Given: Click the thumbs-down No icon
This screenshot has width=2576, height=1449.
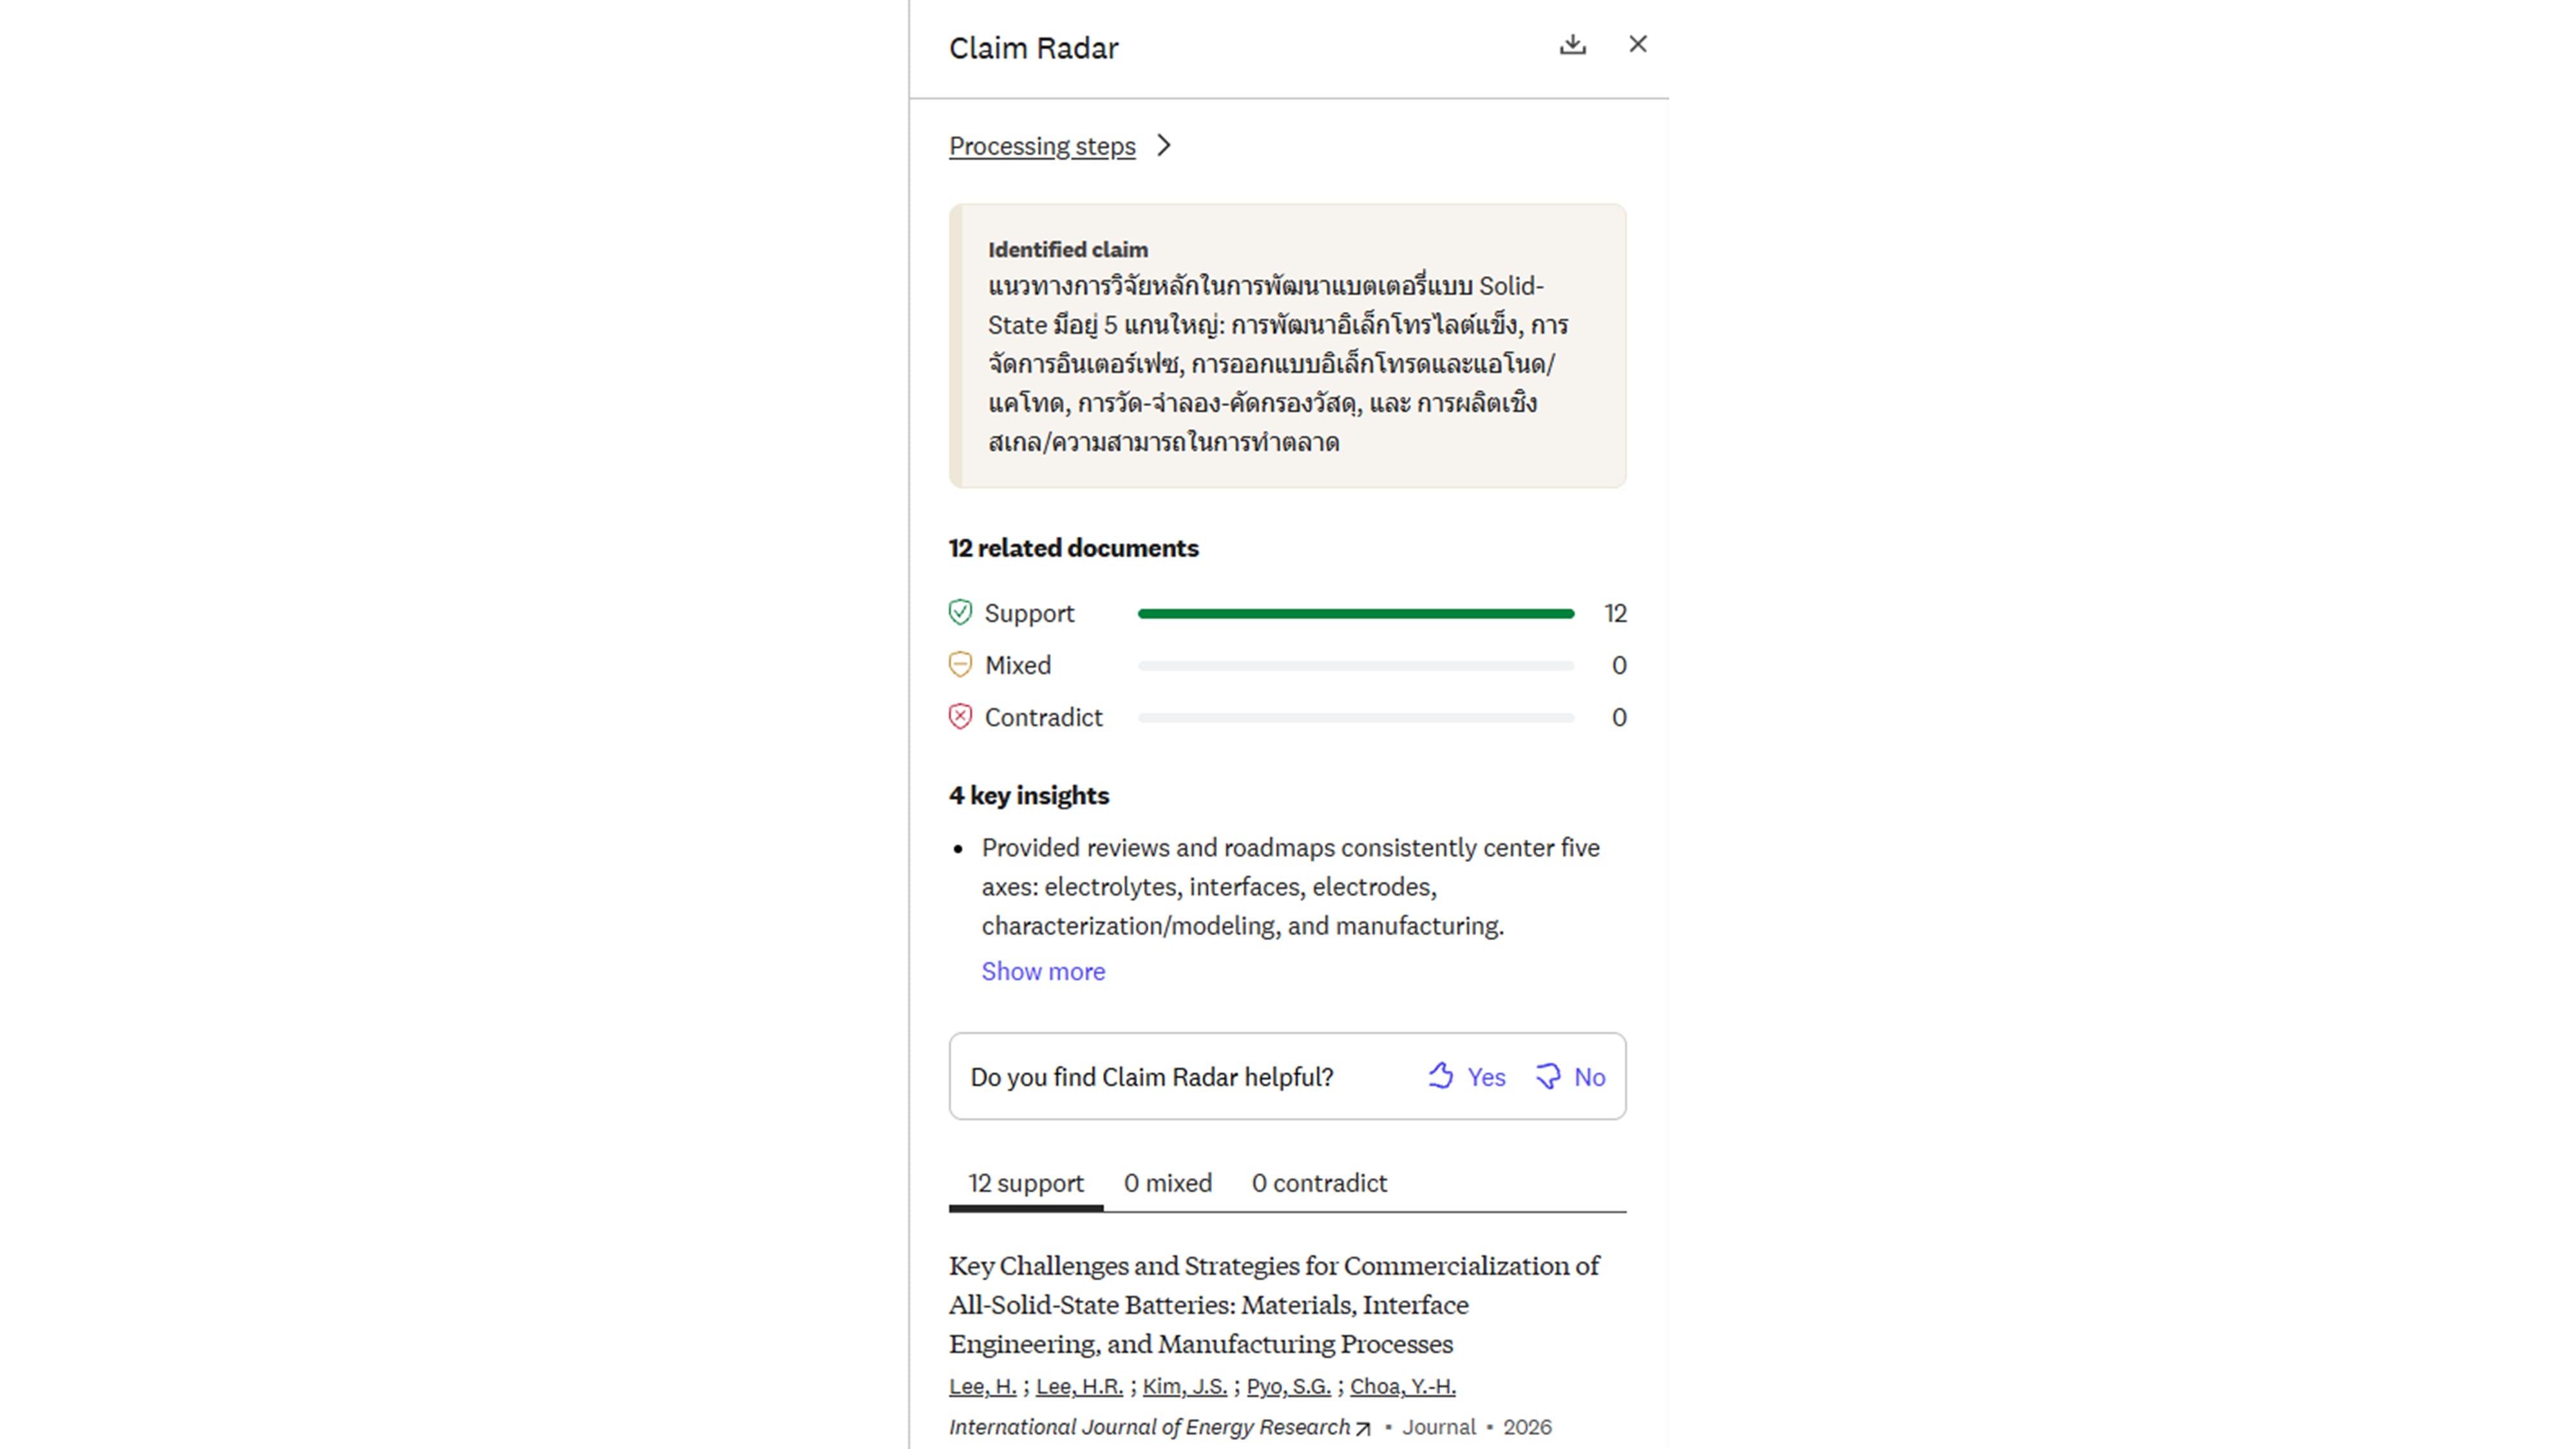Looking at the screenshot, I should pyautogui.click(x=1547, y=1076).
